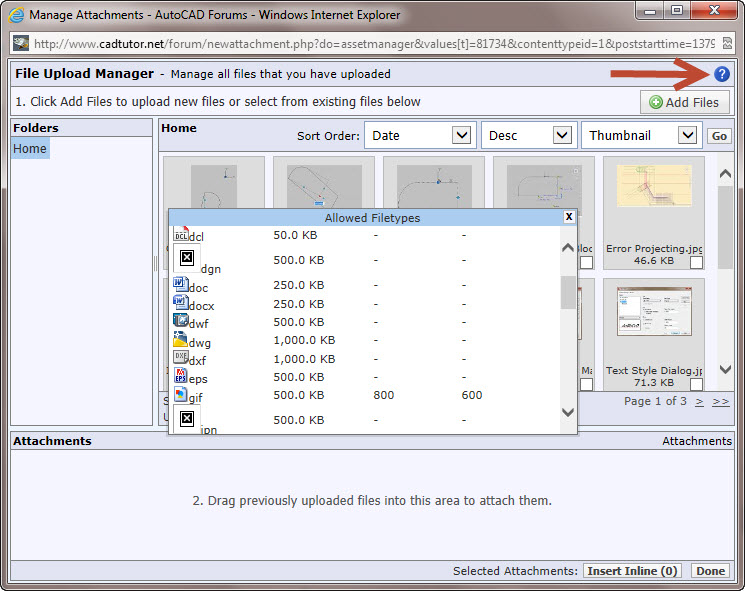Image resolution: width=745 pixels, height=591 pixels.
Task: Tick the checkbox of the fourth top-row thumbnail
Action: [586, 262]
